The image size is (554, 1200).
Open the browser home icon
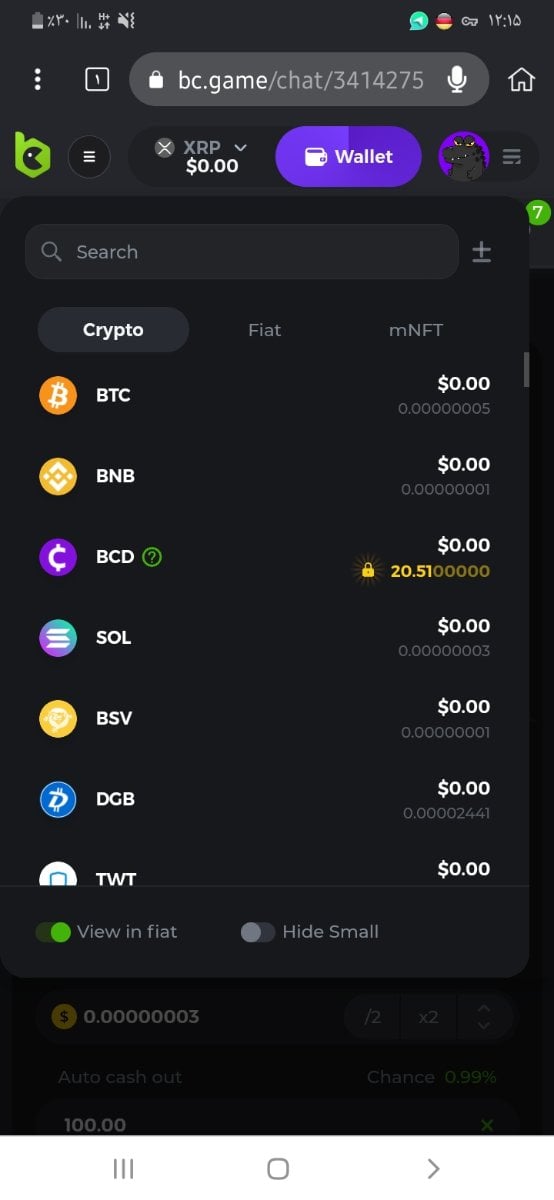(521, 80)
